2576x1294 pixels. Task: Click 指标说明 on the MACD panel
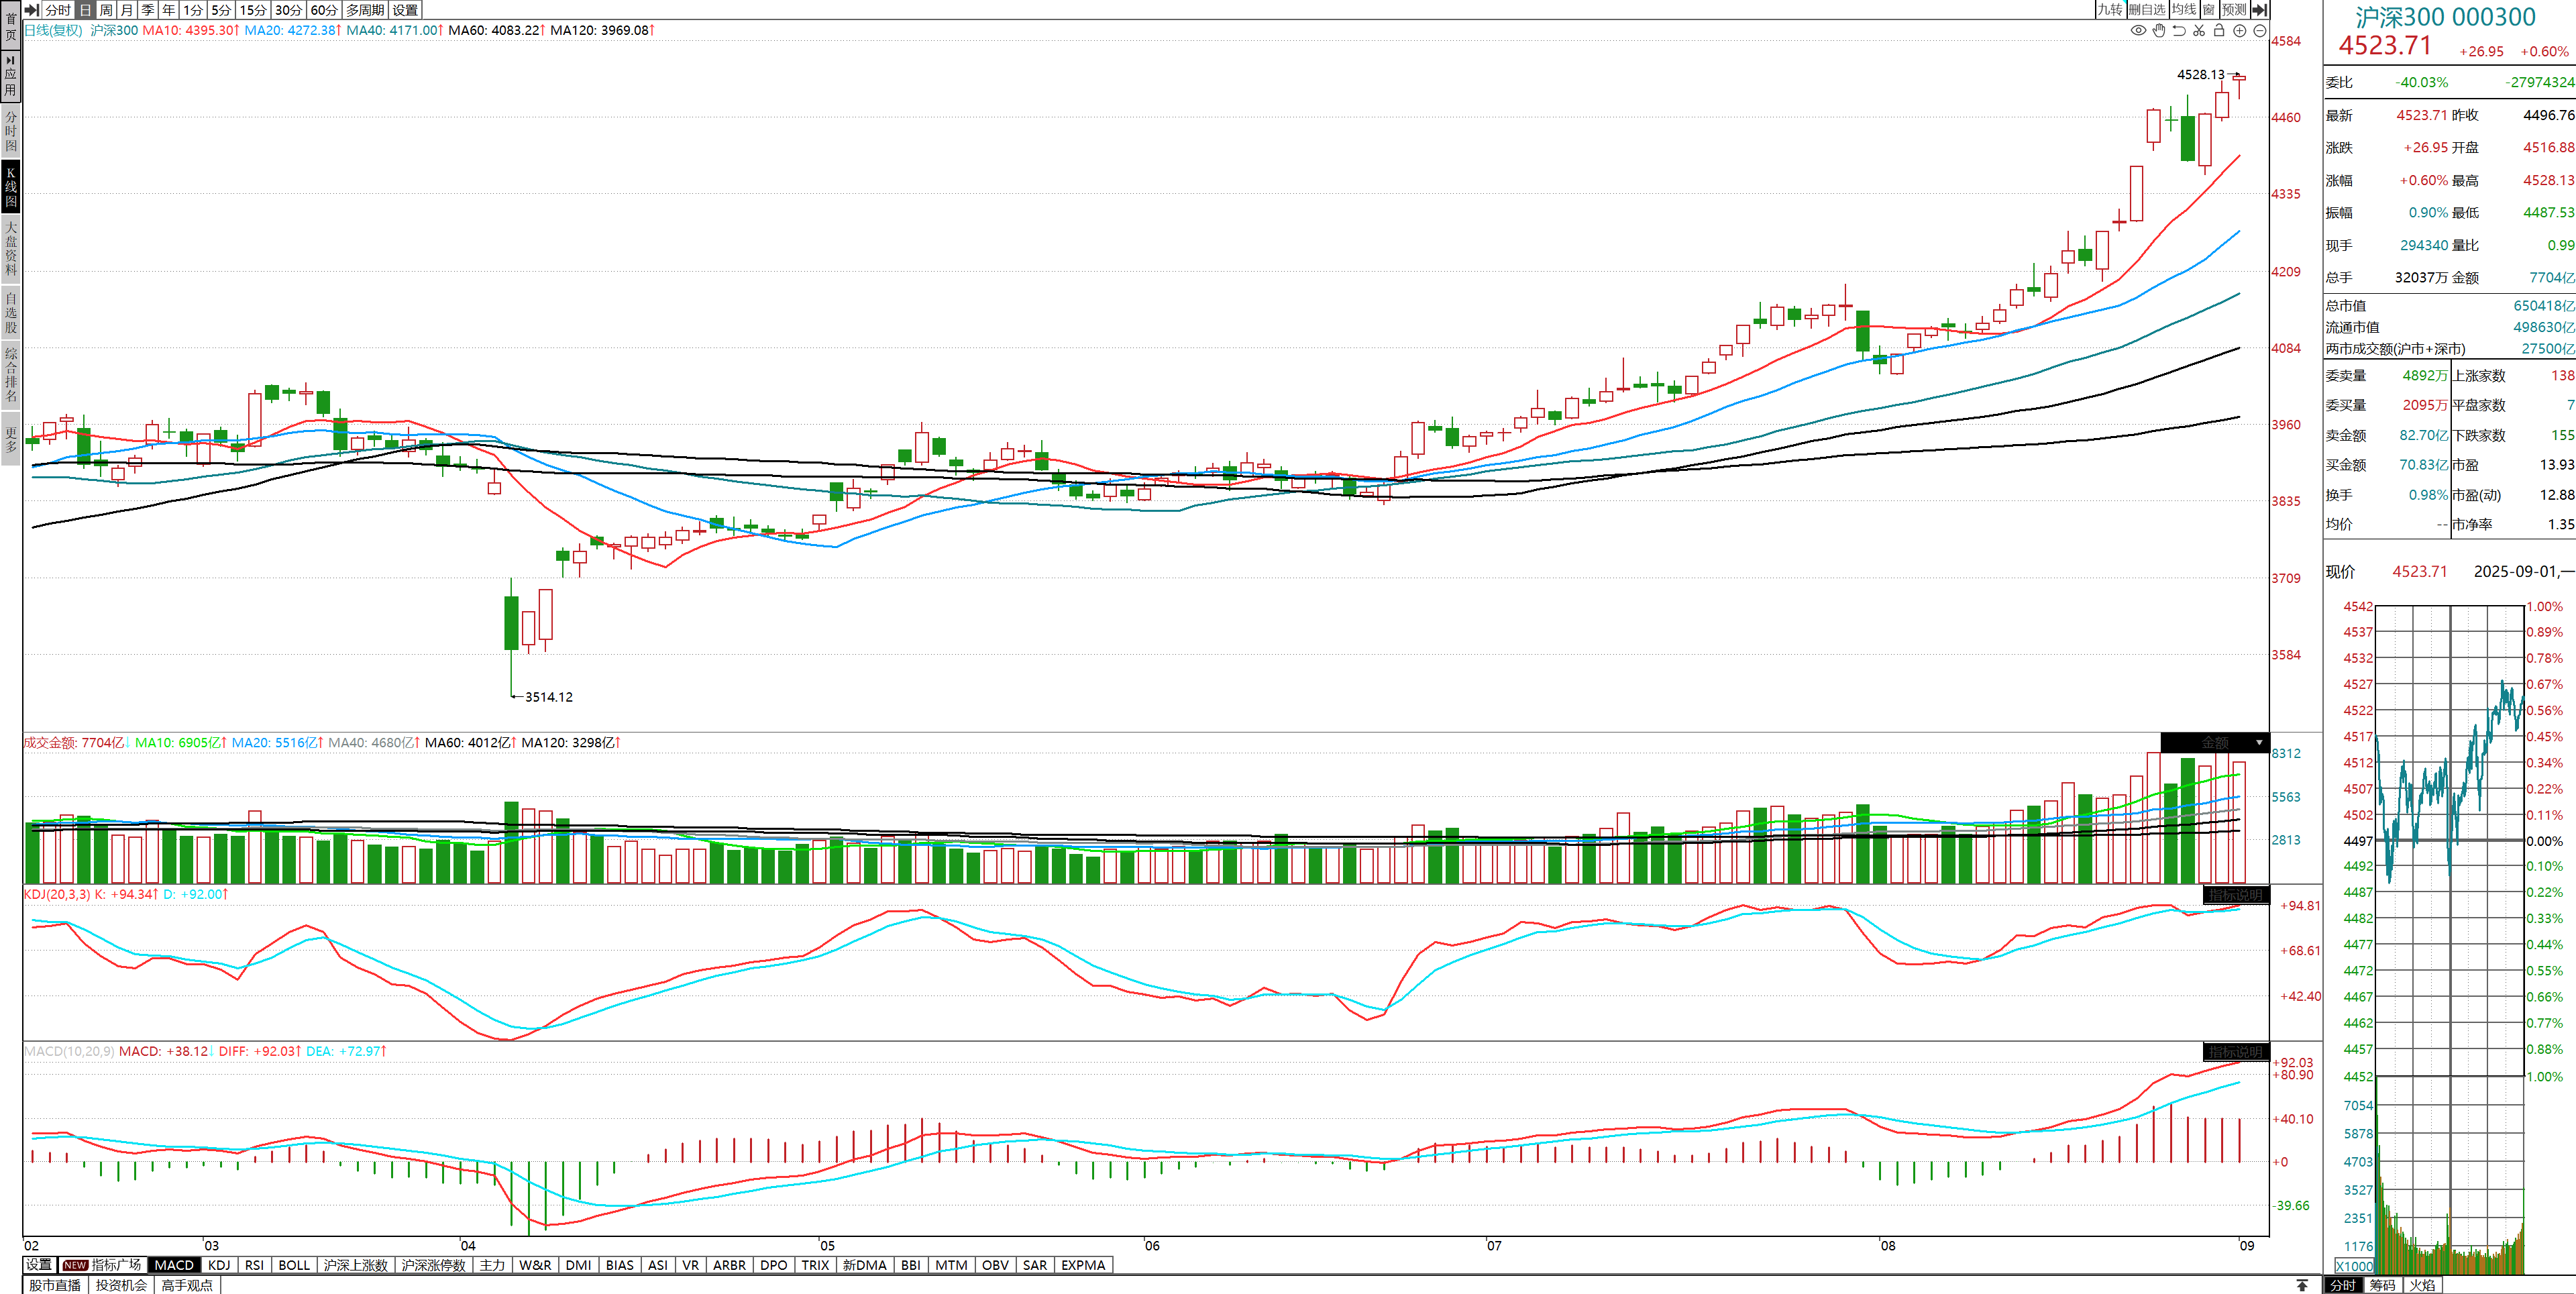point(2235,1052)
